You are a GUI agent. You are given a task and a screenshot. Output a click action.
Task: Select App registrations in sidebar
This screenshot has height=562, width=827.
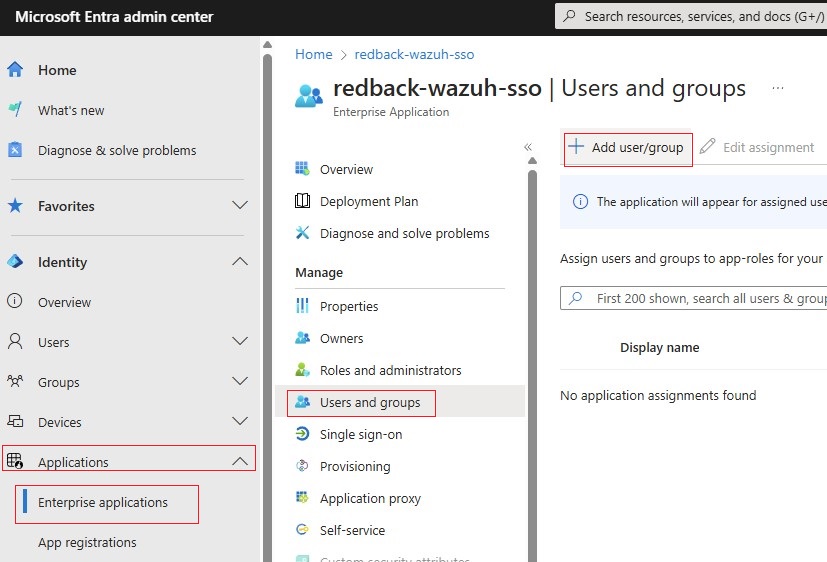tap(87, 542)
